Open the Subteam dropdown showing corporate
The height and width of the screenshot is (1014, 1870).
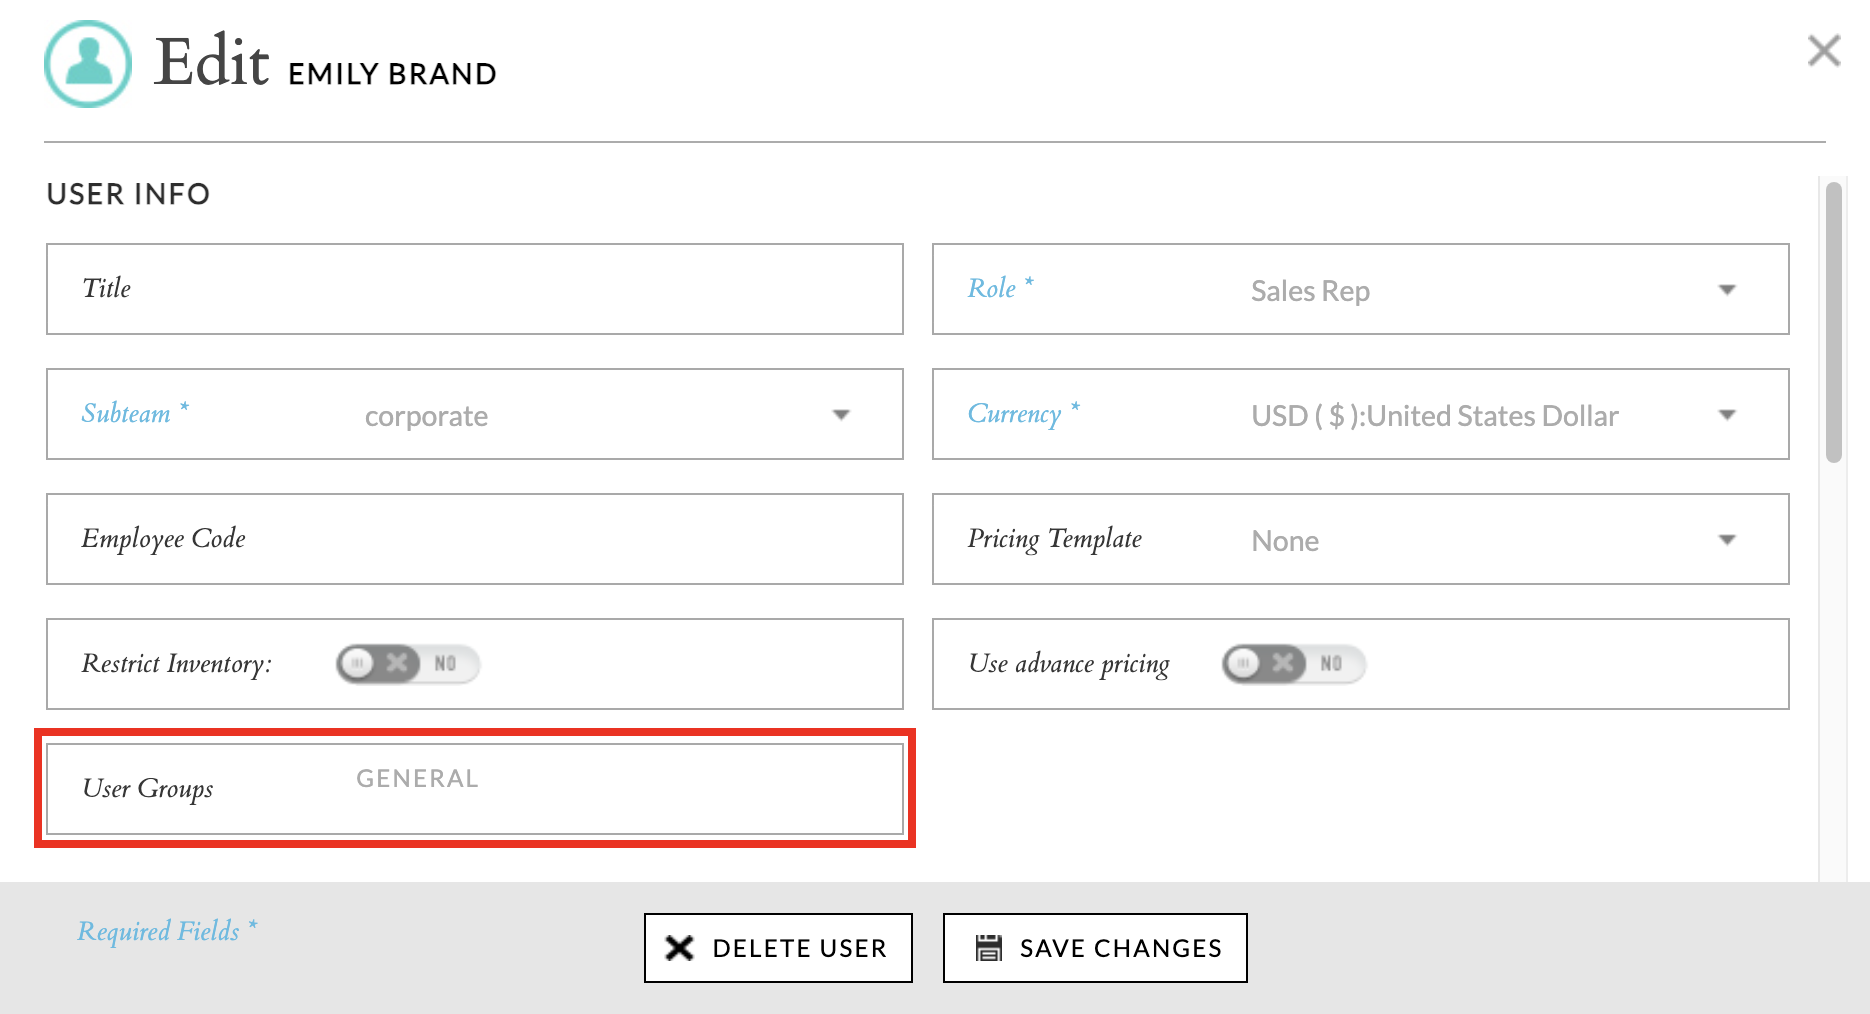[x=475, y=414]
